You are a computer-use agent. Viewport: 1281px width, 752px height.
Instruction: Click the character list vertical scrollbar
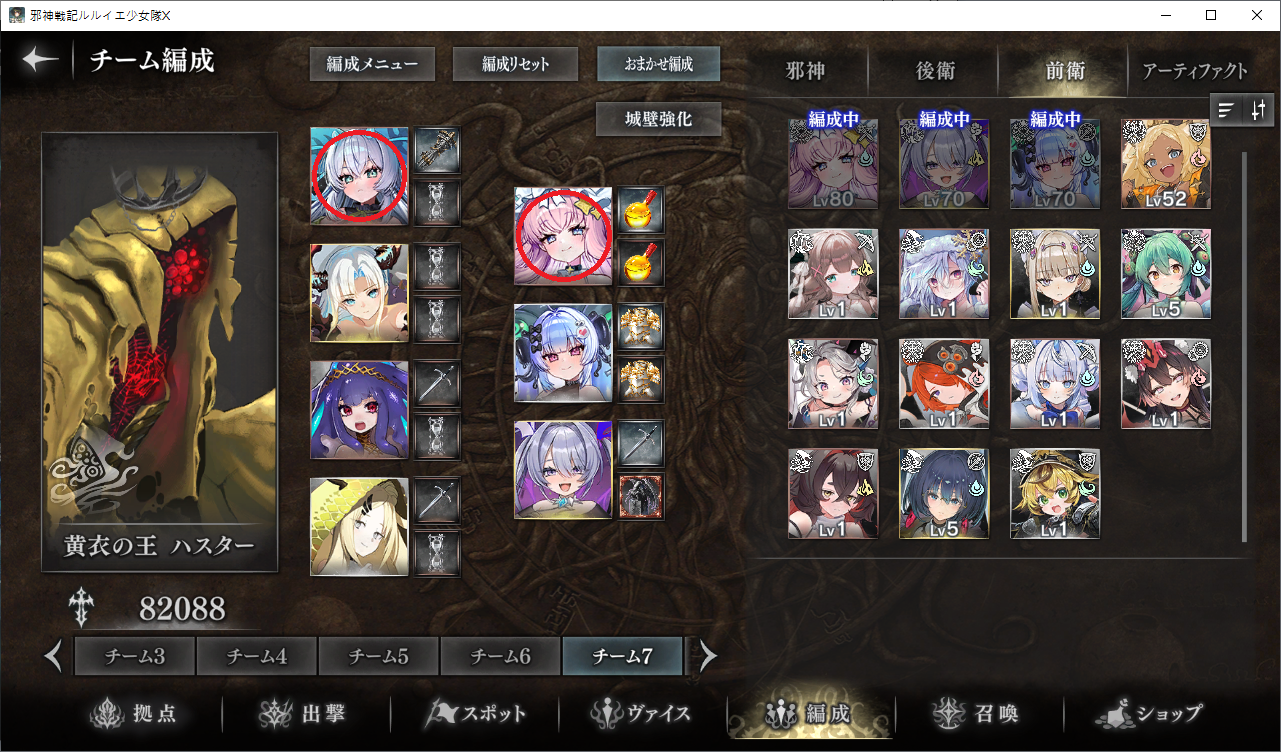pos(1244,346)
